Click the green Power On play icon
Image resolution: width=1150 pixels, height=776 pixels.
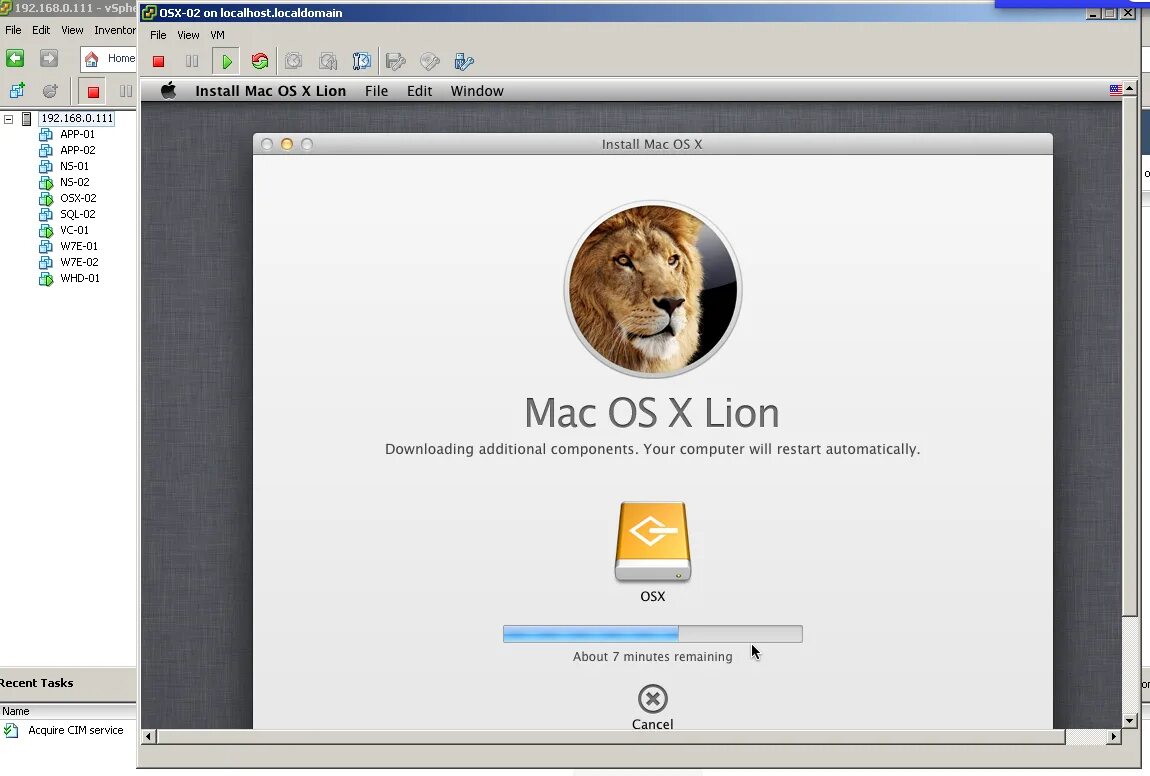click(227, 62)
